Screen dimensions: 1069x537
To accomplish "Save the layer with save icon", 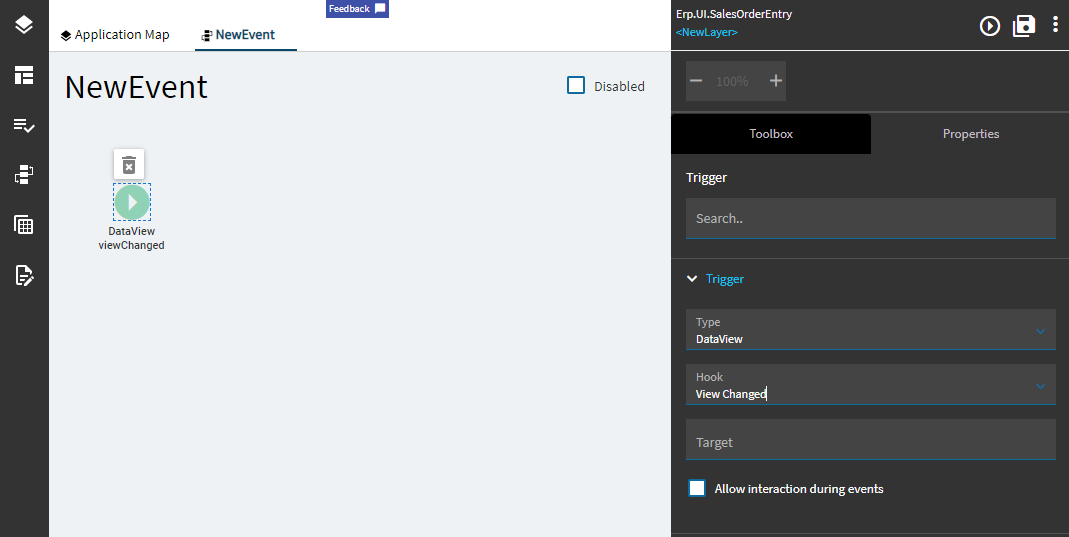I will tap(1024, 26).
